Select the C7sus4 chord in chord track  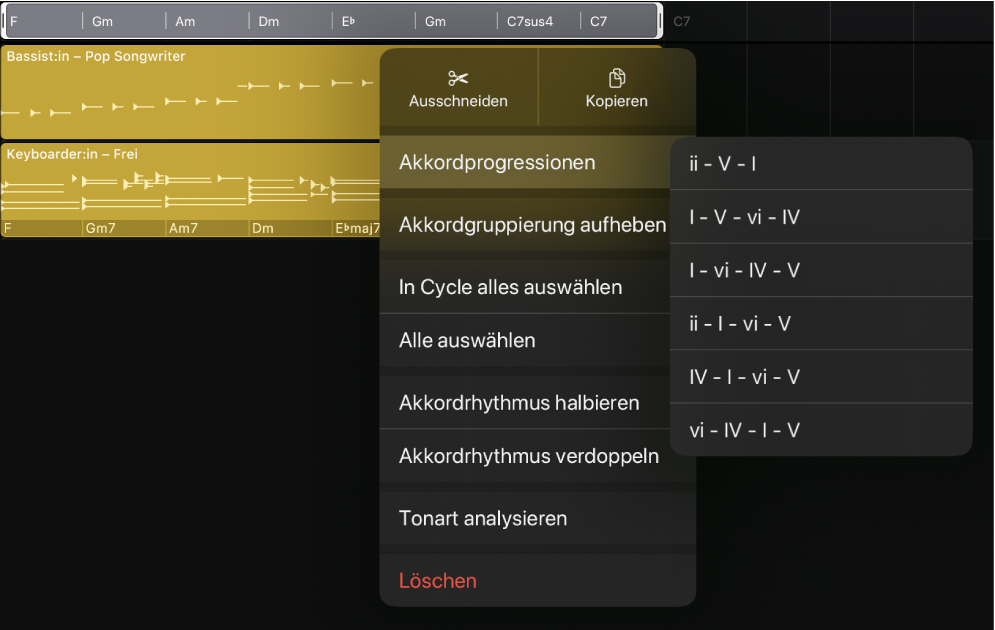(x=539, y=21)
